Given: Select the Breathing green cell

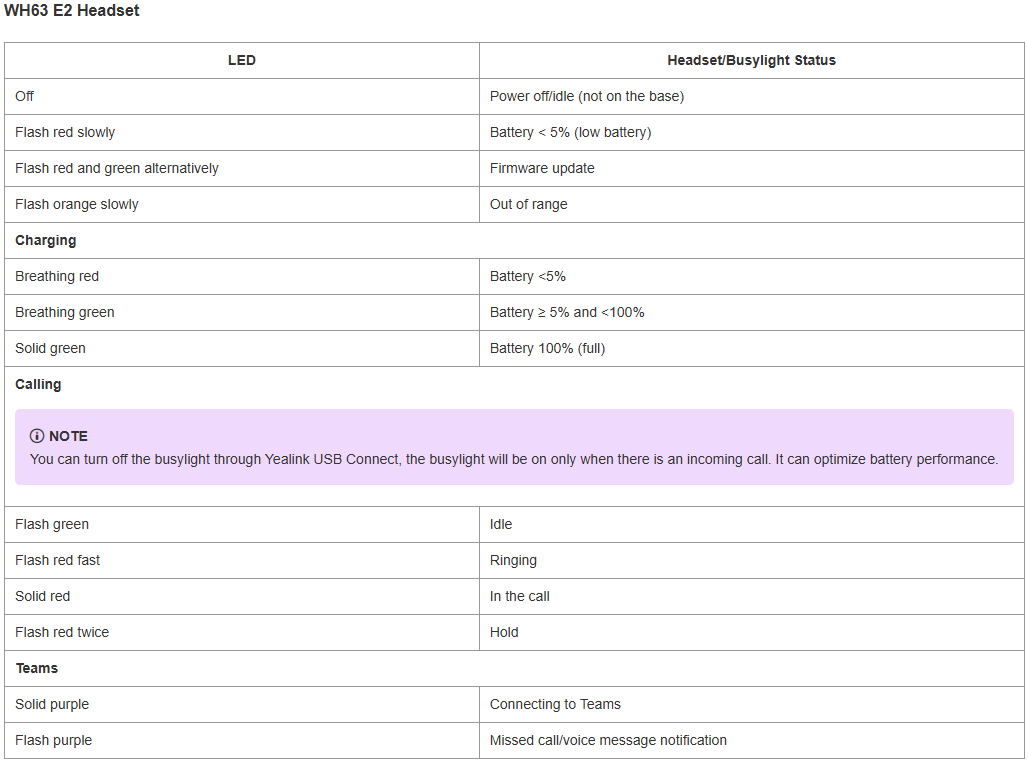Looking at the screenshot, I should coord(65,312).
